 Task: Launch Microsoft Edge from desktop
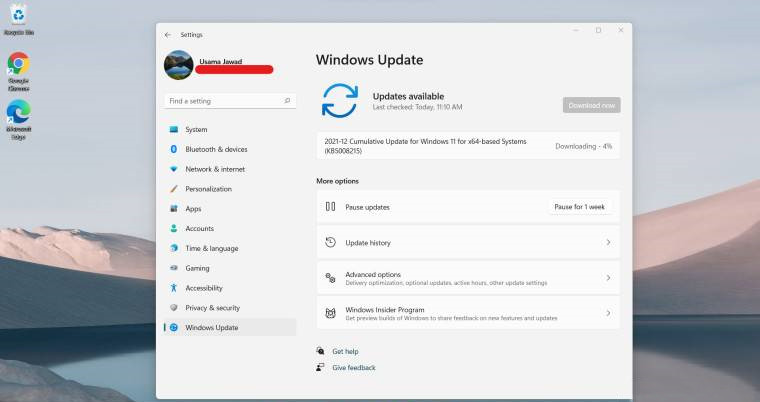tap(18, 119)
